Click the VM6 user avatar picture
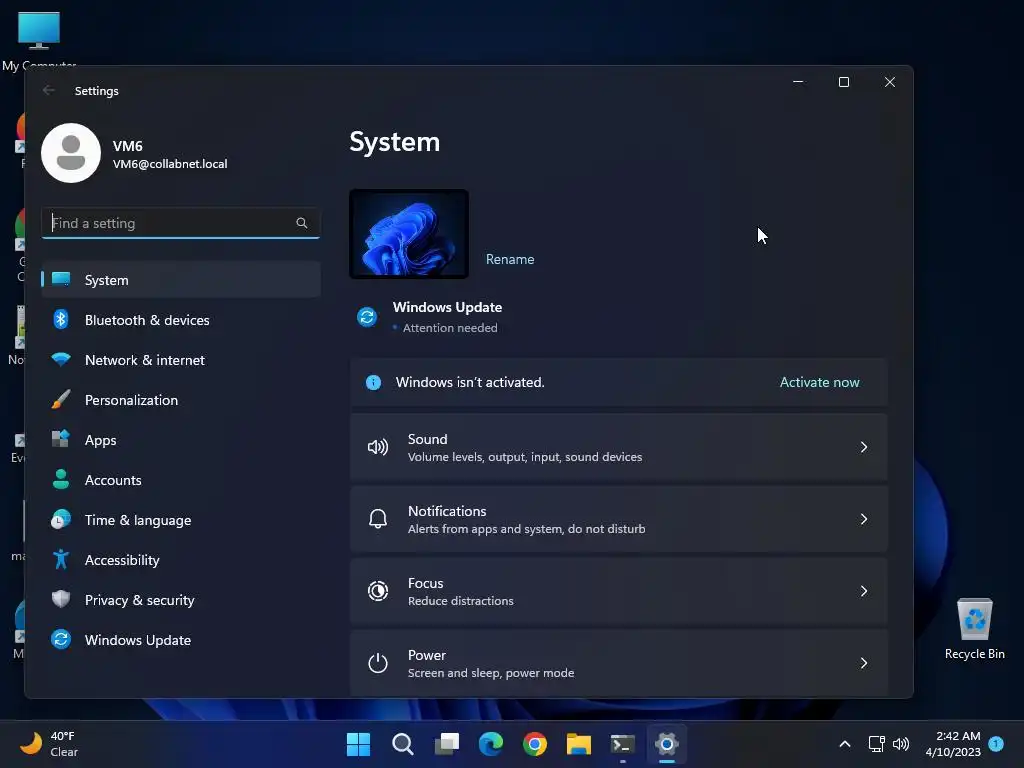 pos(71,153)
